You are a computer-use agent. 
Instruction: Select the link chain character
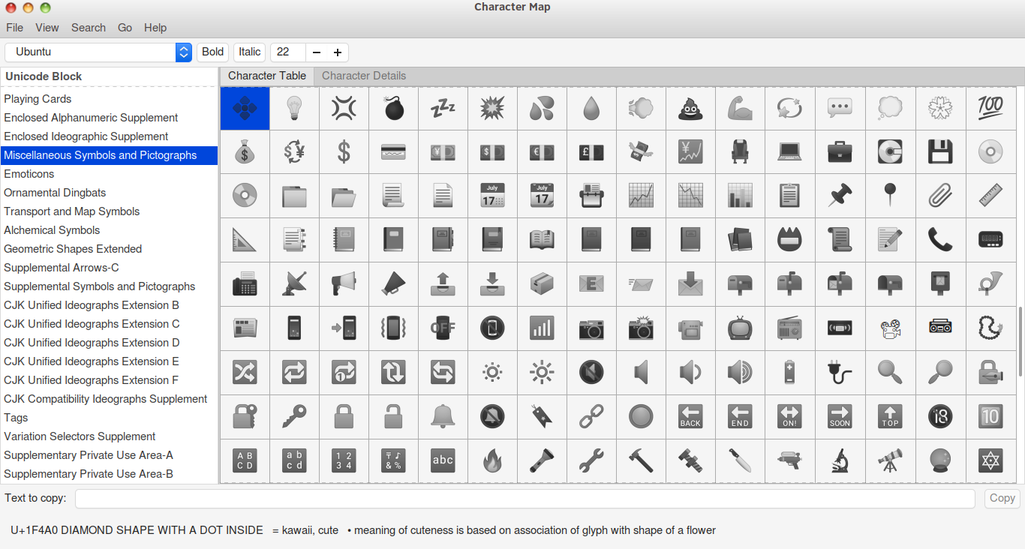click(591, 416)
